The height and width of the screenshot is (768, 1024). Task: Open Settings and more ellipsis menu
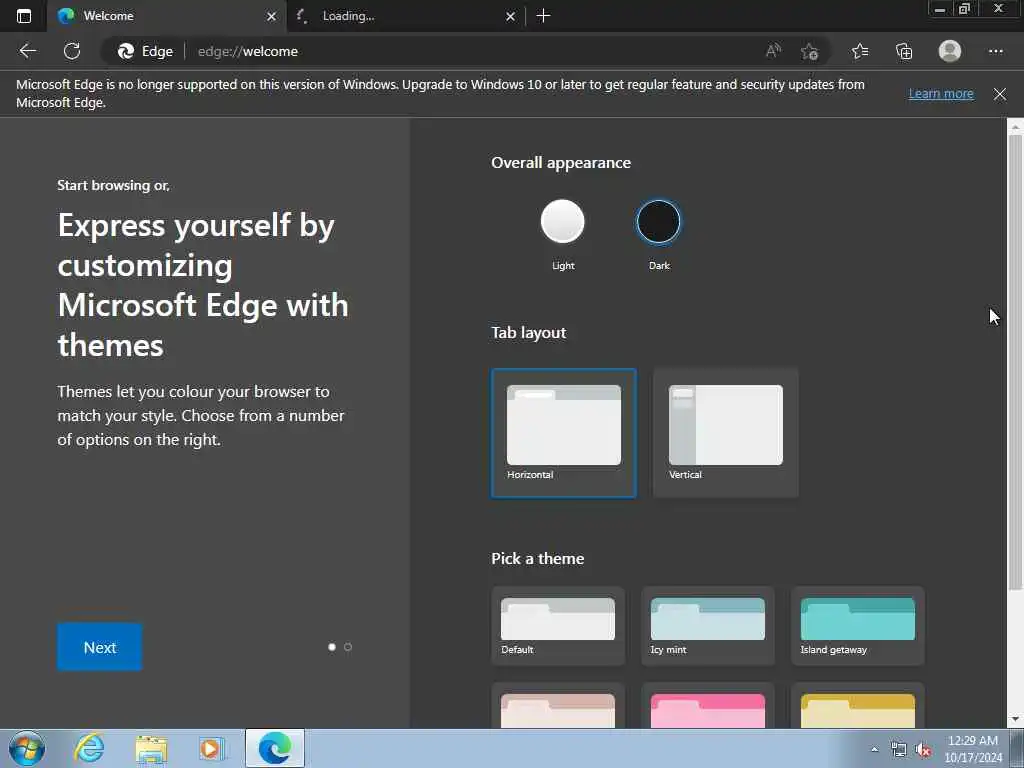[x=995, y=51]
